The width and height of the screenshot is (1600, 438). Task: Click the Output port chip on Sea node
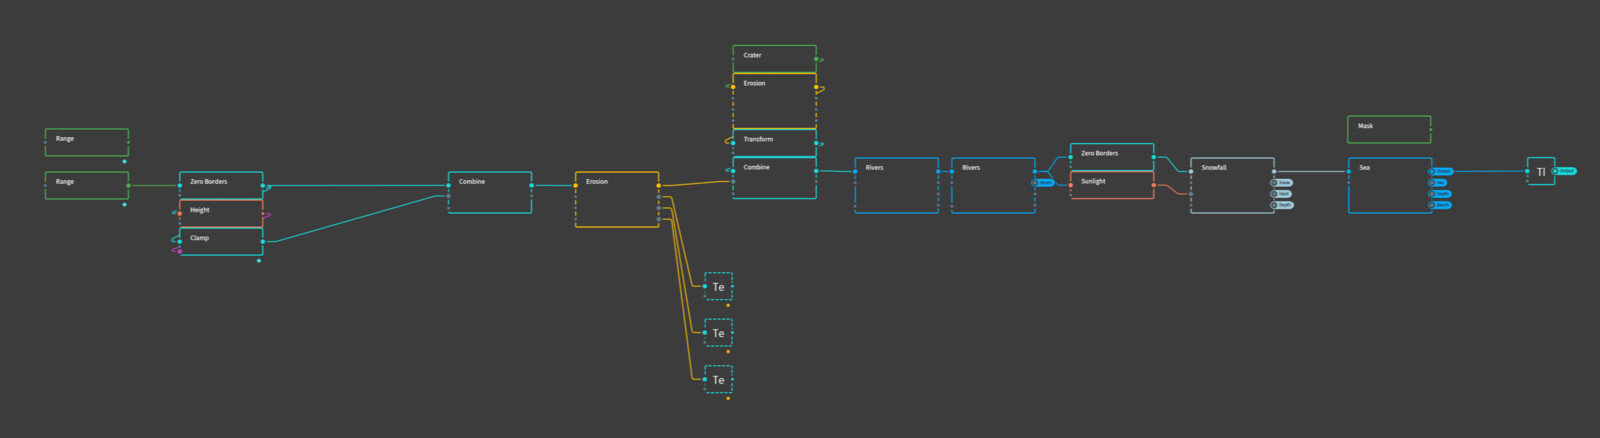[1441, 171]
